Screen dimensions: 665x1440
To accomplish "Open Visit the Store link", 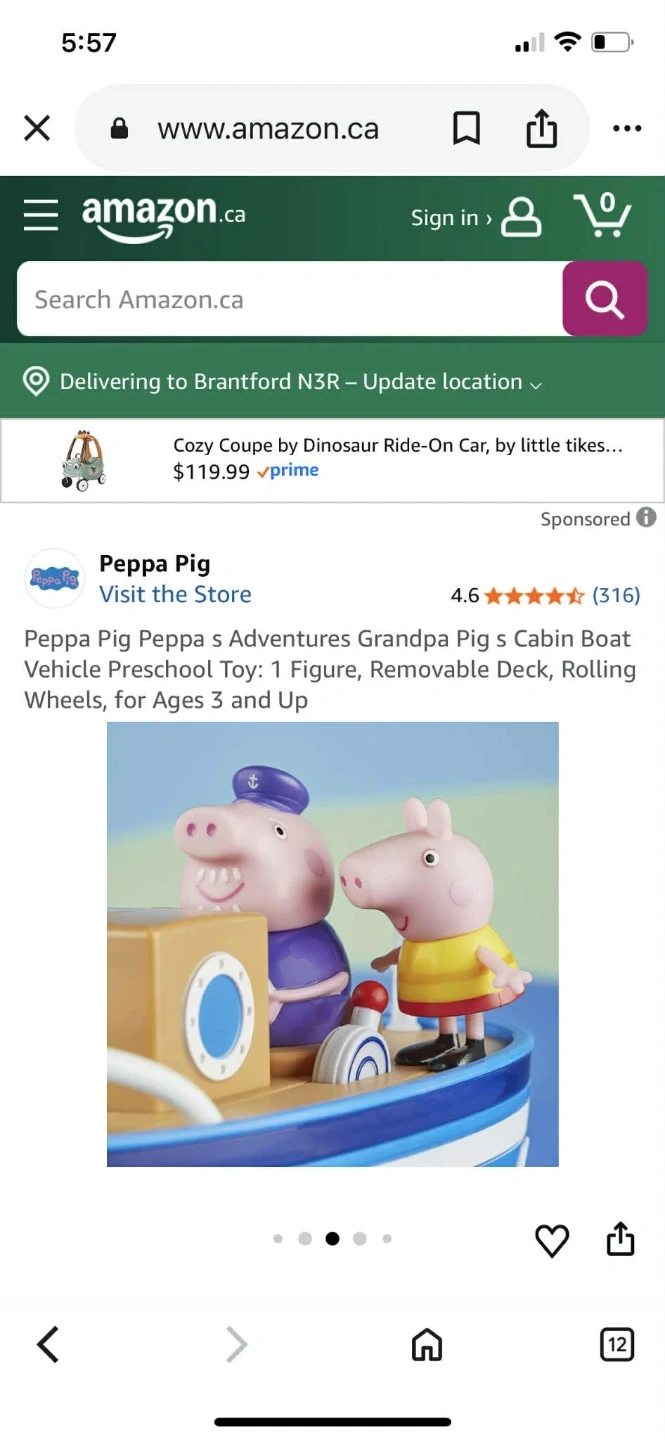I will click(x=175, y=594).
